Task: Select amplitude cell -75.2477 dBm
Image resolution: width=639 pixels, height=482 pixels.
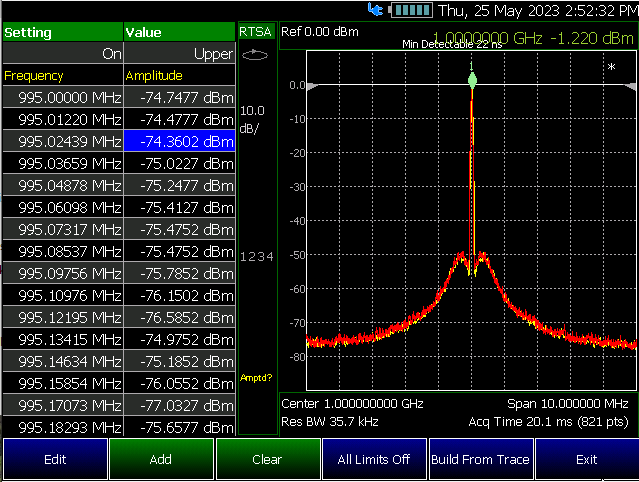Action: pos(180,185)
